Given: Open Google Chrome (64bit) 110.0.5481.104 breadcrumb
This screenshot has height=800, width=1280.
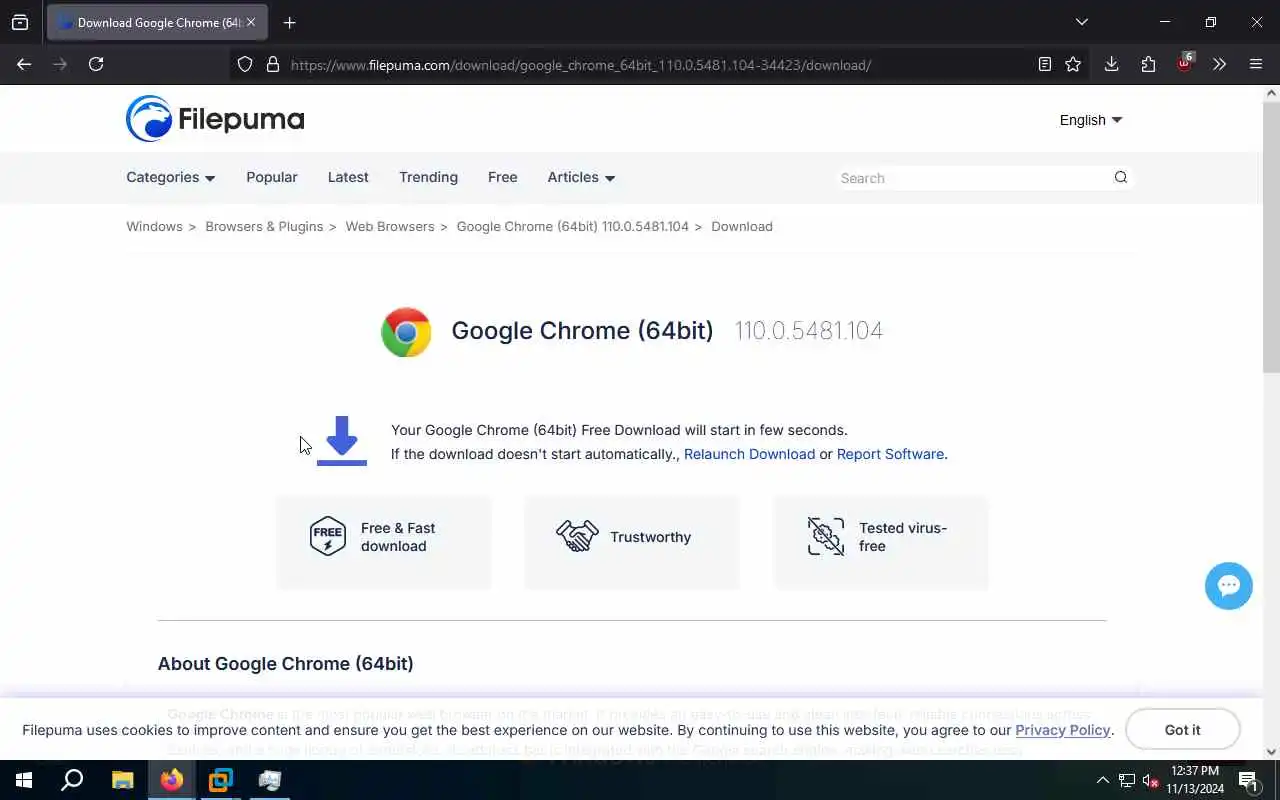Looking at the screenshot, I should pyautogui.click(x=573, y=226).
